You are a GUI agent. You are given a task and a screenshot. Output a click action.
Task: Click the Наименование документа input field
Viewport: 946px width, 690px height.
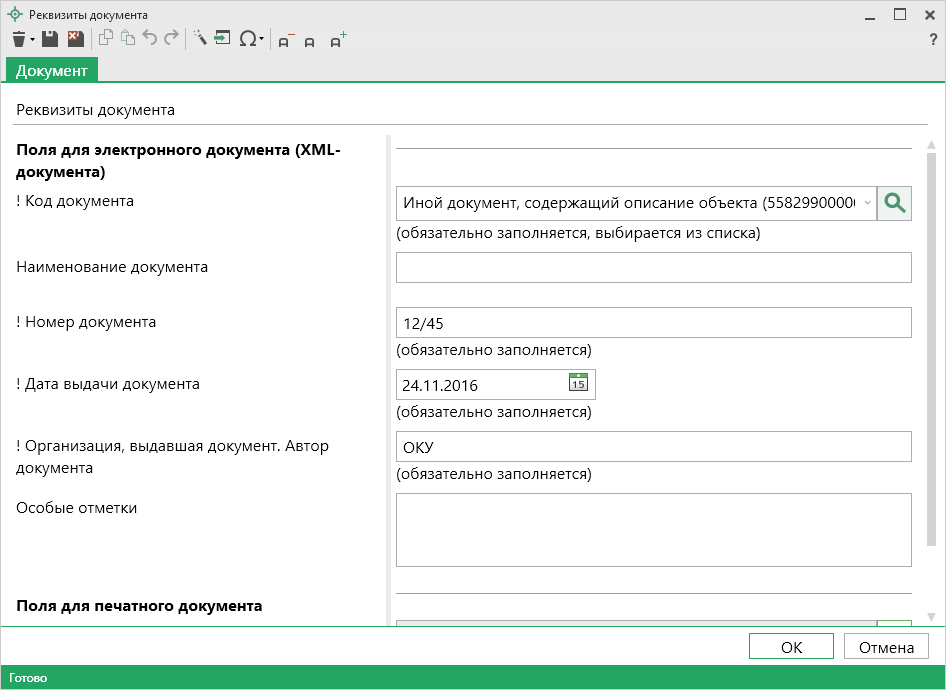point(653,267)
